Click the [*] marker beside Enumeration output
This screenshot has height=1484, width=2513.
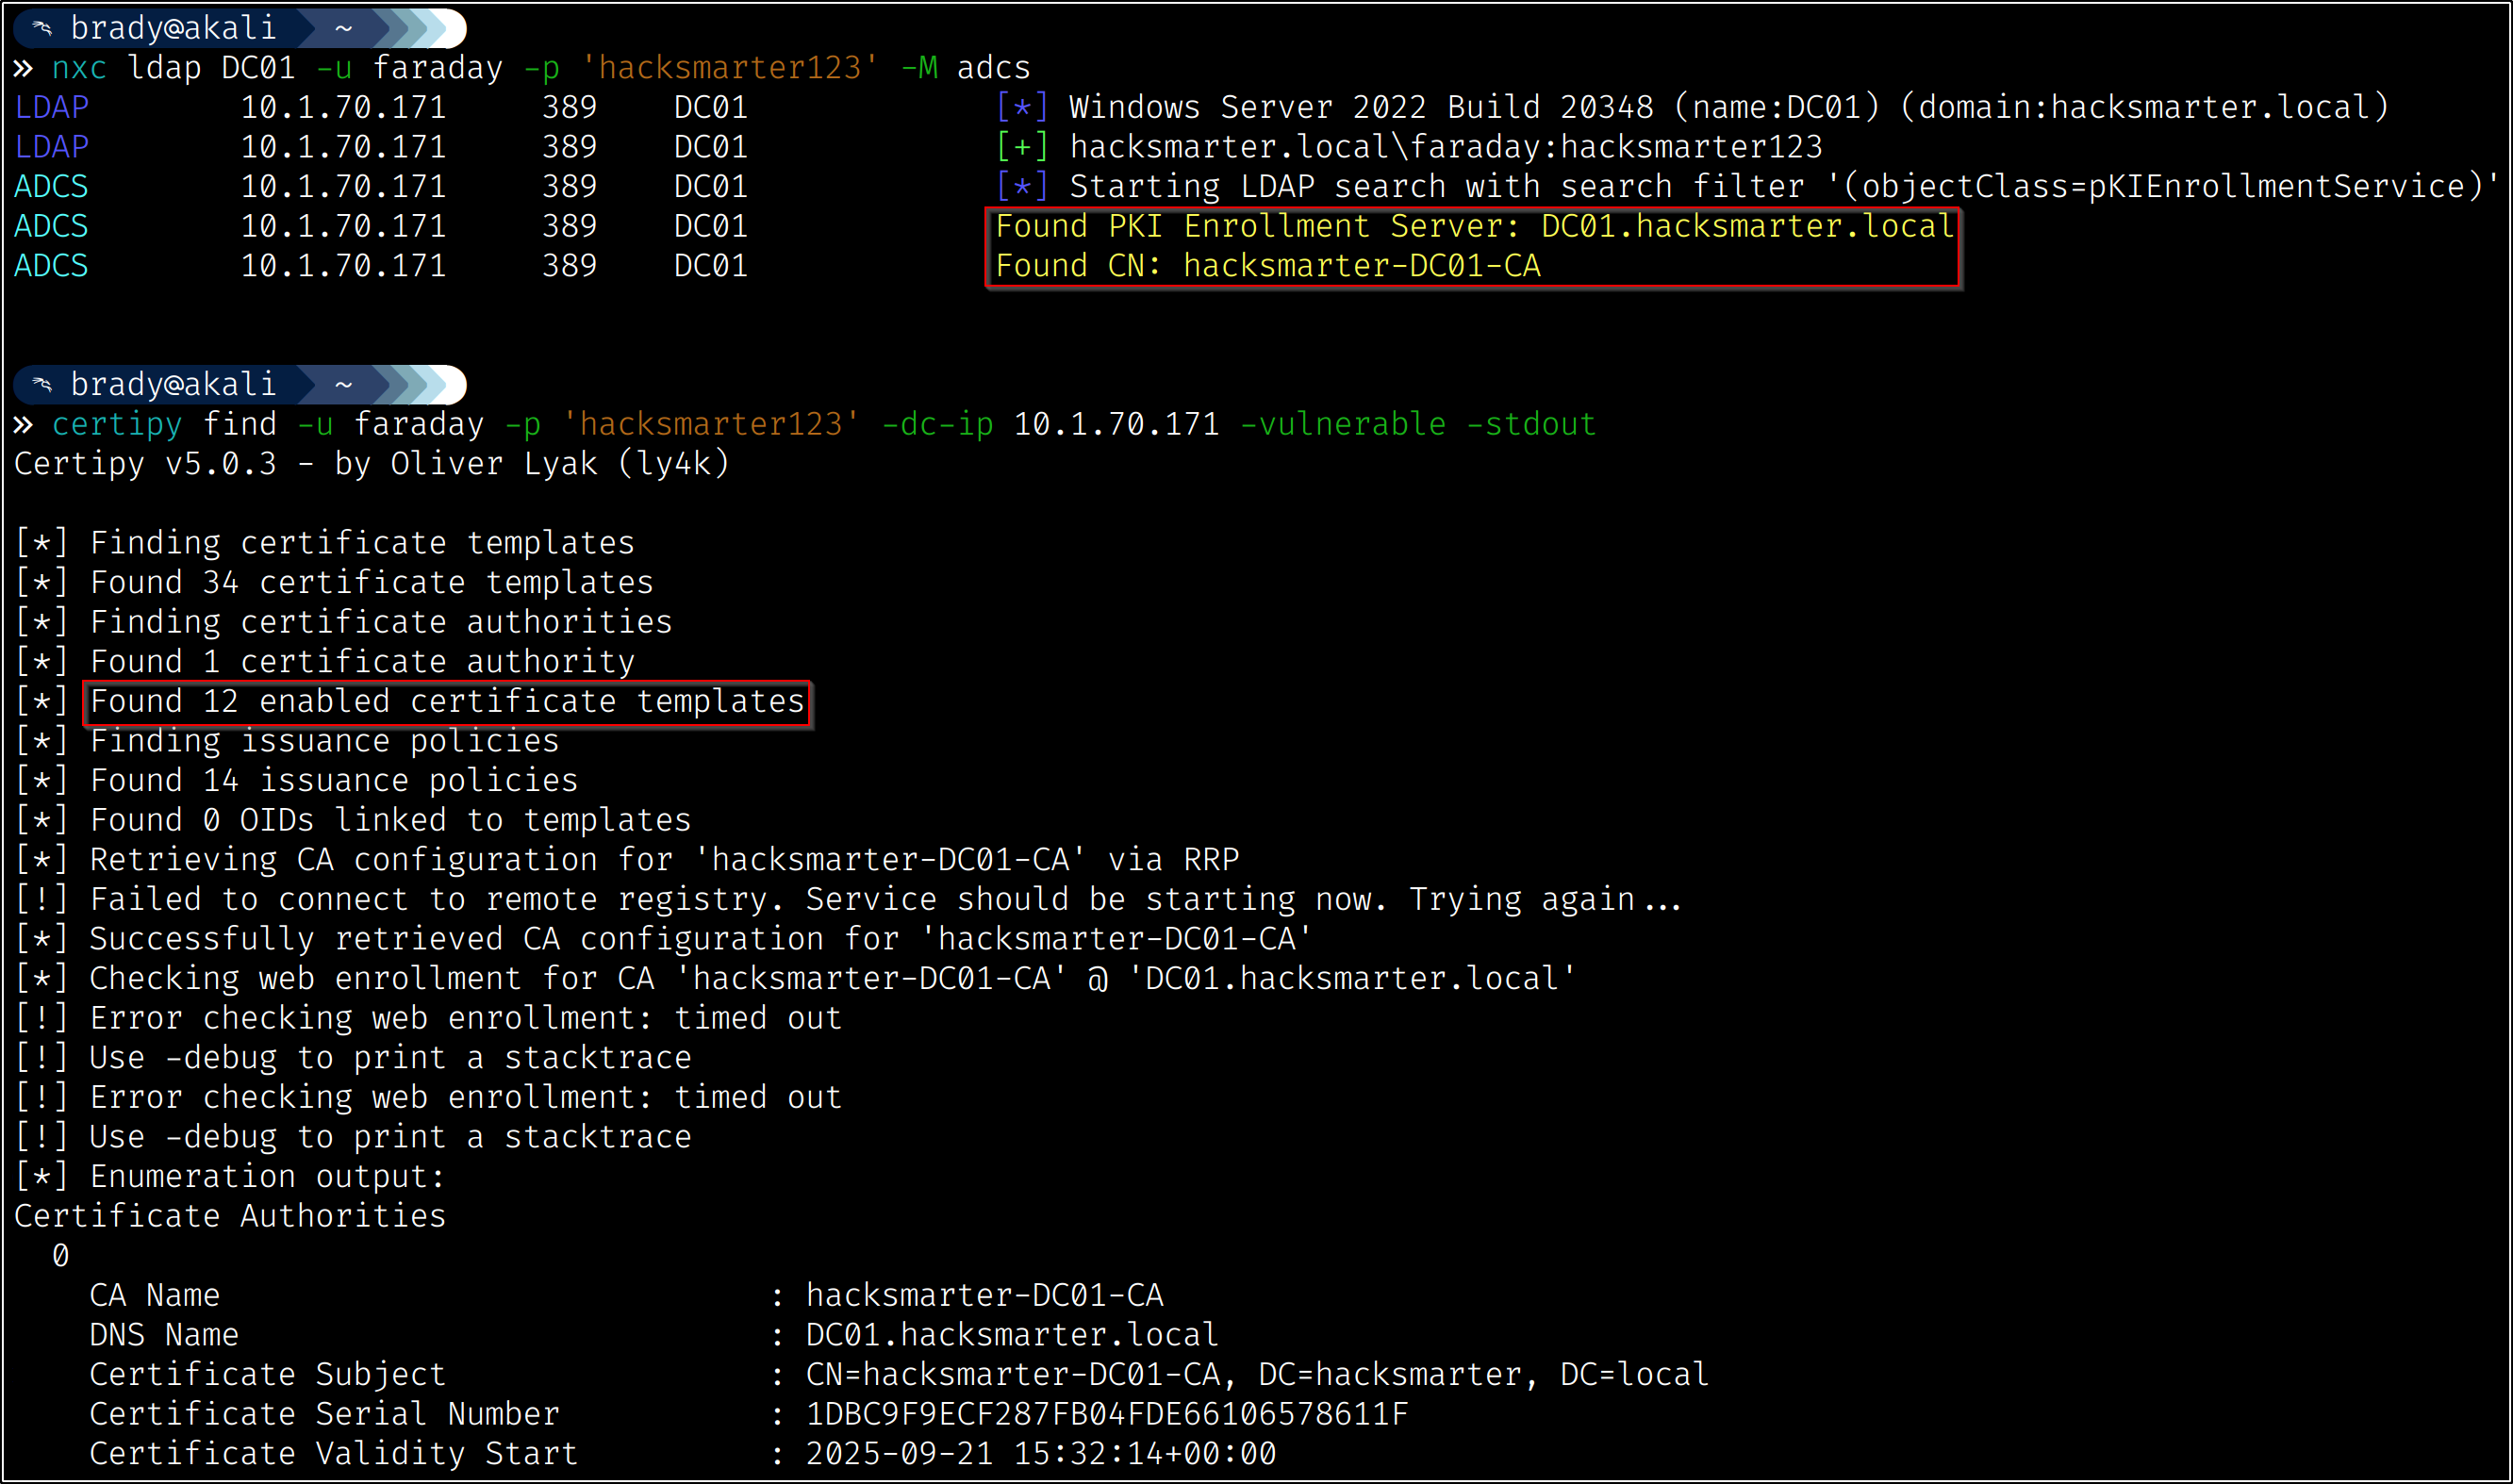[x=41, y=1176]
